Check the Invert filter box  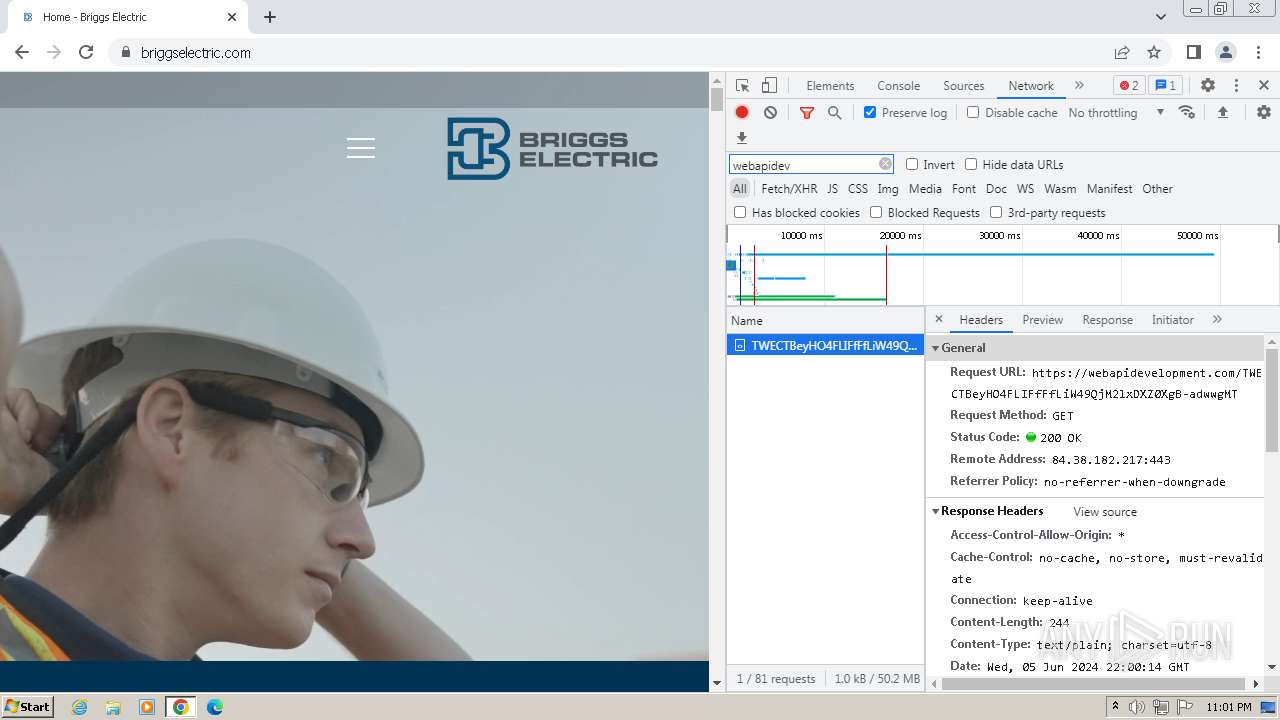[912, 164]
